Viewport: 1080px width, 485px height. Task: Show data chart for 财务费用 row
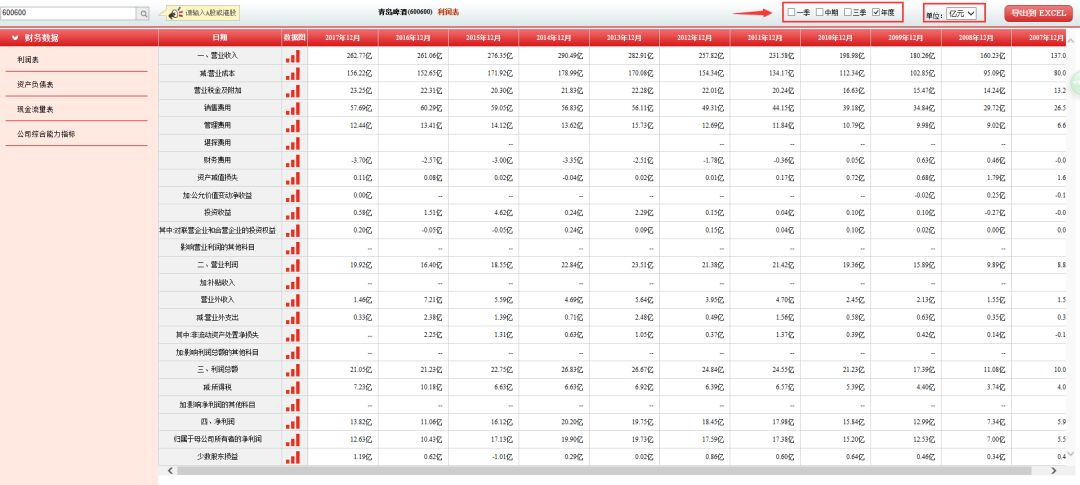[293, 161]
